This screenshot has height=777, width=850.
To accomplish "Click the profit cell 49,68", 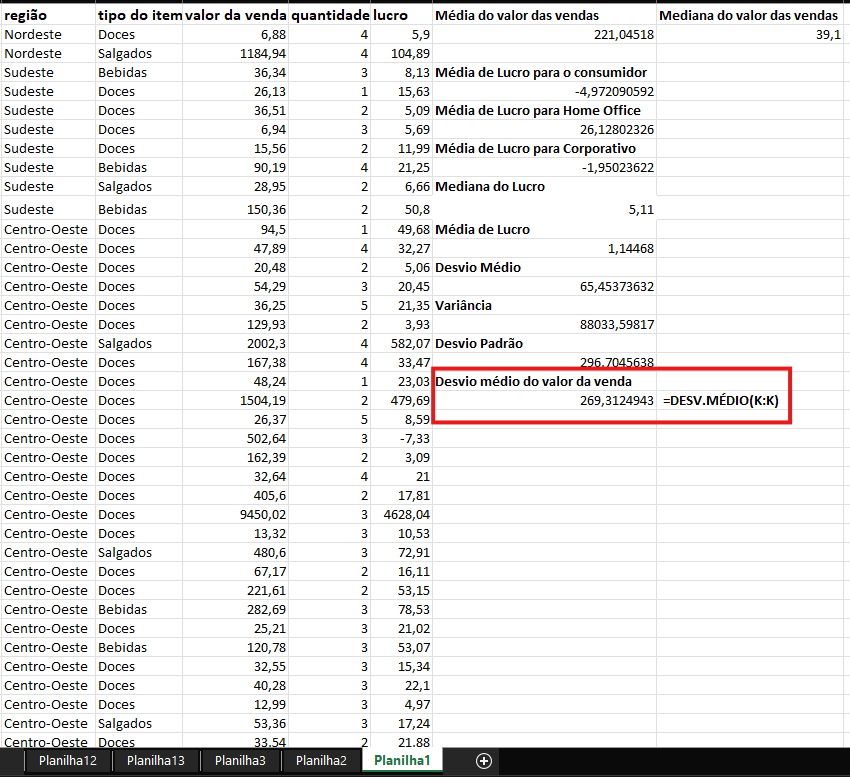I will [401, 229].
